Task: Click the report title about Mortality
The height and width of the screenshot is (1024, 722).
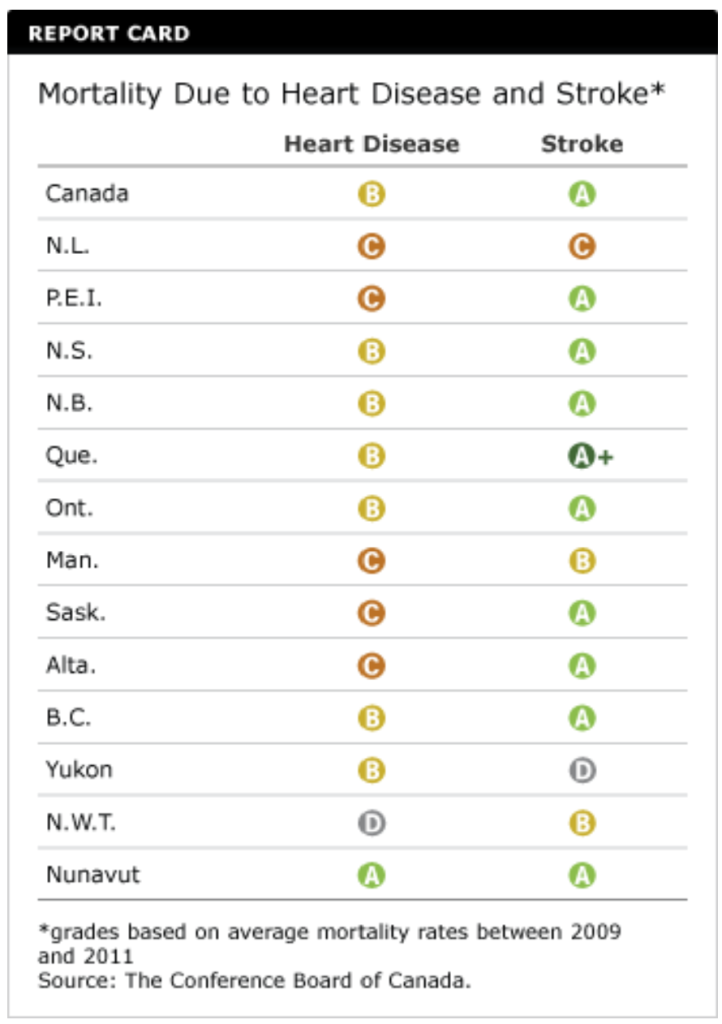Action: [x=351, y=95]
